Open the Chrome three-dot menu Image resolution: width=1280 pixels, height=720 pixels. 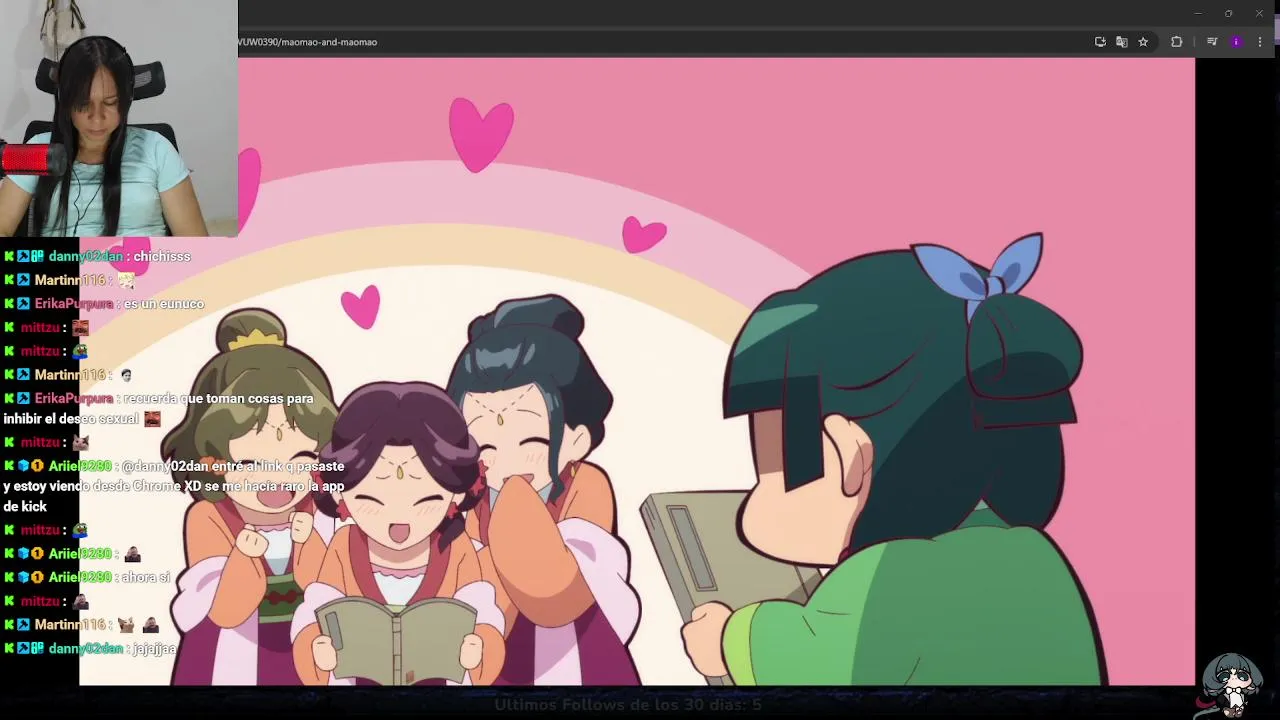pyautogui.click(x=1260, y=42)
